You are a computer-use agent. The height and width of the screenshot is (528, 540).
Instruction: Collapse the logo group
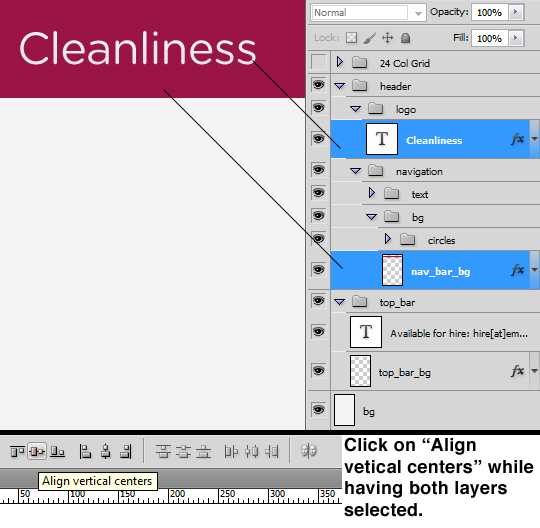pos(355,109)
